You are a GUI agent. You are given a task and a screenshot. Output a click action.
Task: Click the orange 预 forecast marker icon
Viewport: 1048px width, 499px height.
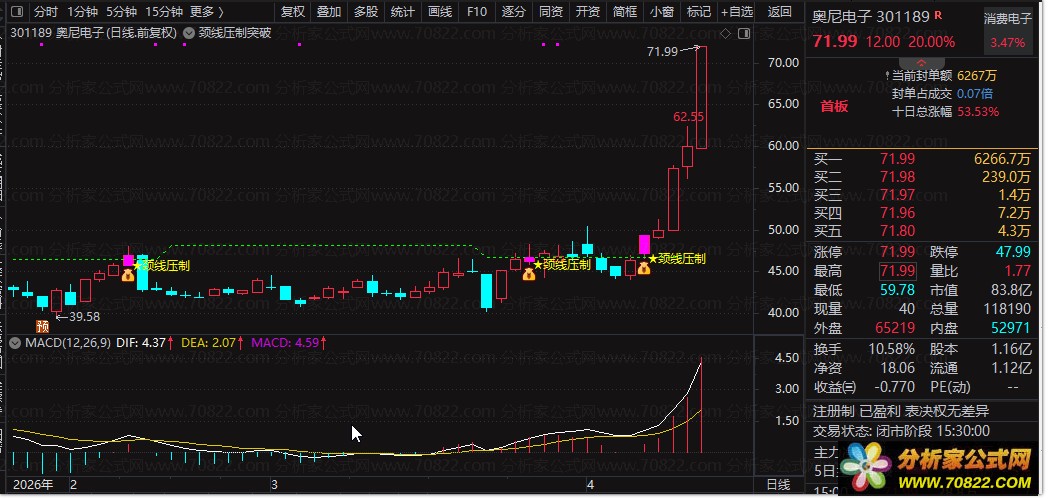43,326
